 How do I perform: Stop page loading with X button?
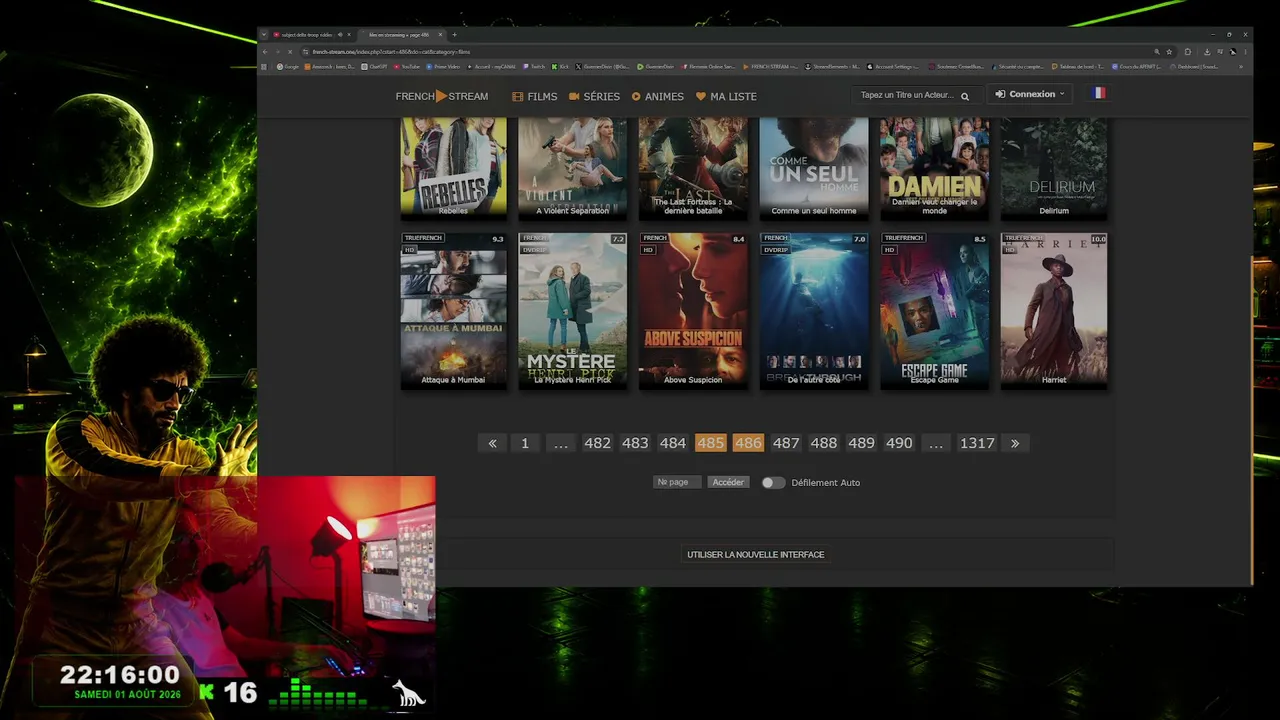(290, 52)
